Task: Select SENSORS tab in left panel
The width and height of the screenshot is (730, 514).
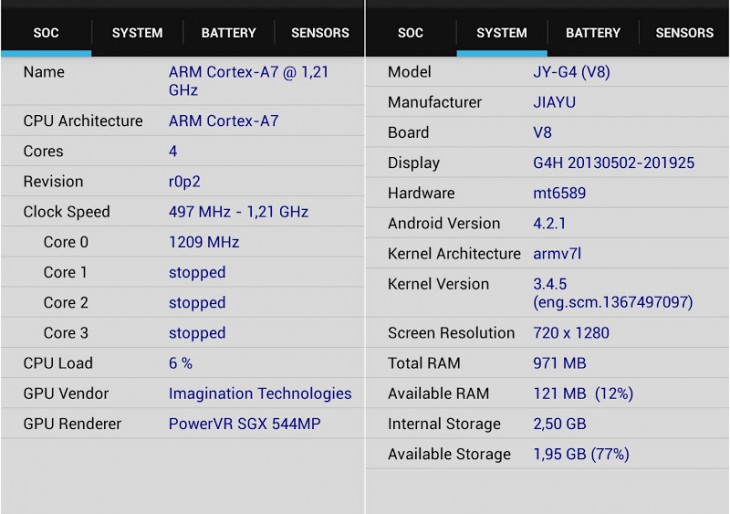Action: (x=320, y=33)
